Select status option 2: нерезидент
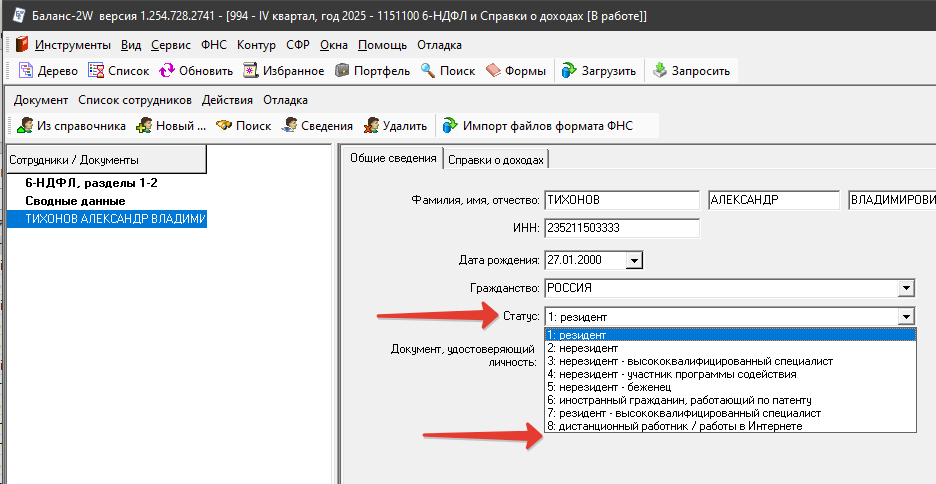Screen dimensions: 936x484 (582, 347)
